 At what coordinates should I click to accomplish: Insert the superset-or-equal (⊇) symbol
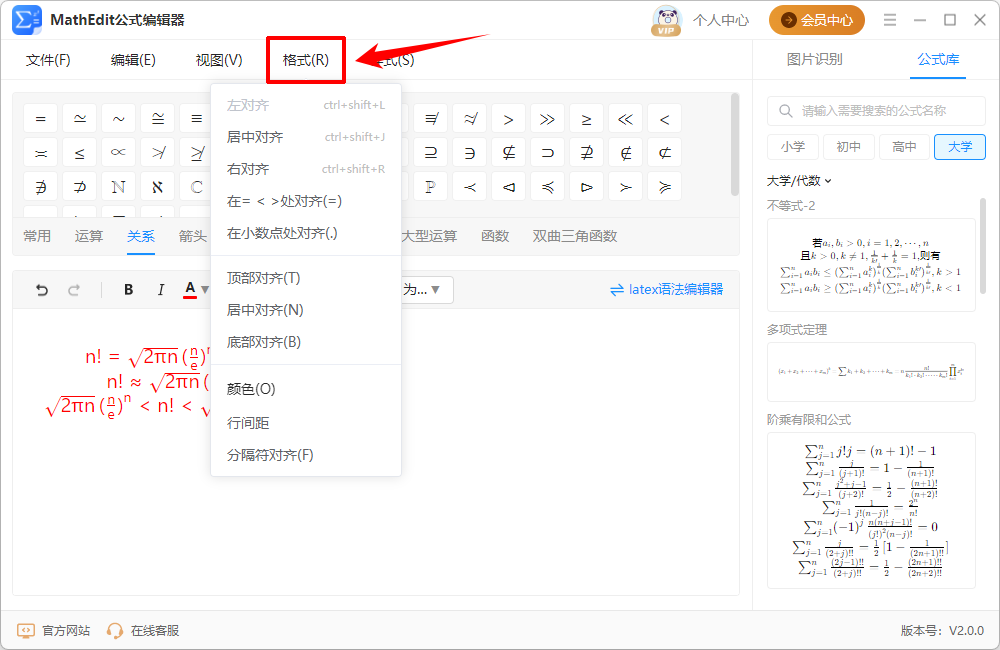(430, 153)
